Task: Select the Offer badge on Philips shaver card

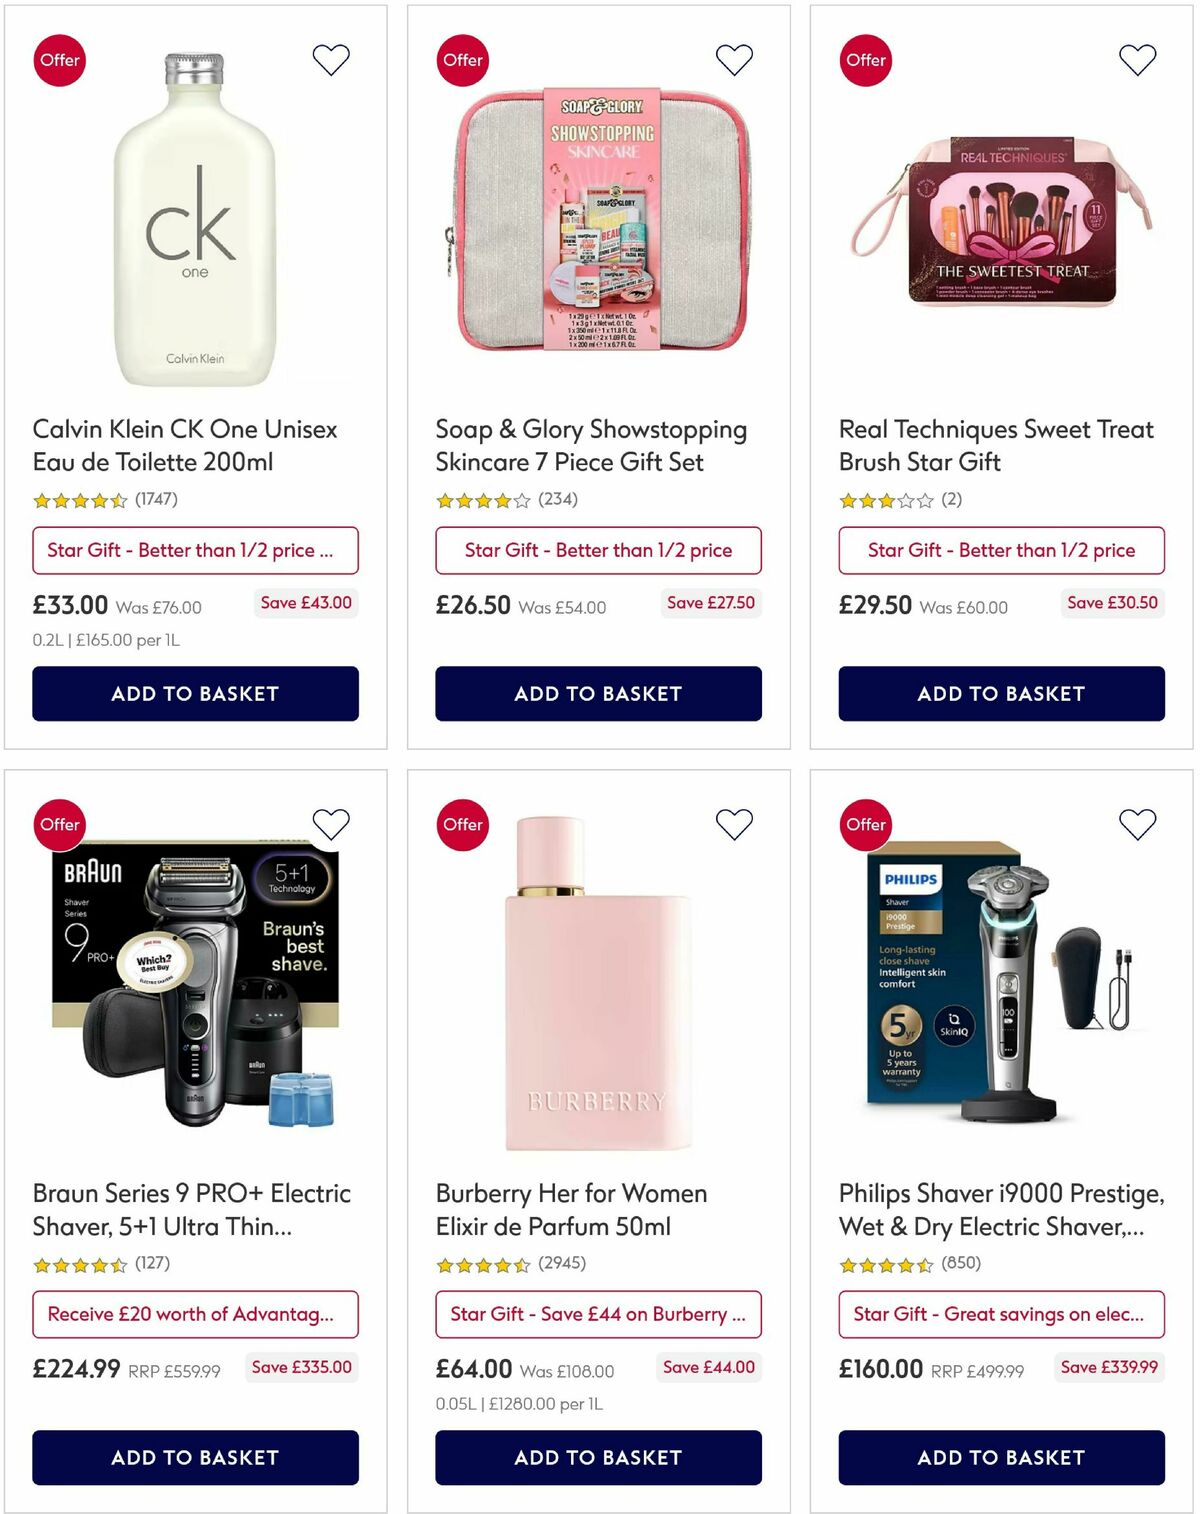Action: (865, 825)
